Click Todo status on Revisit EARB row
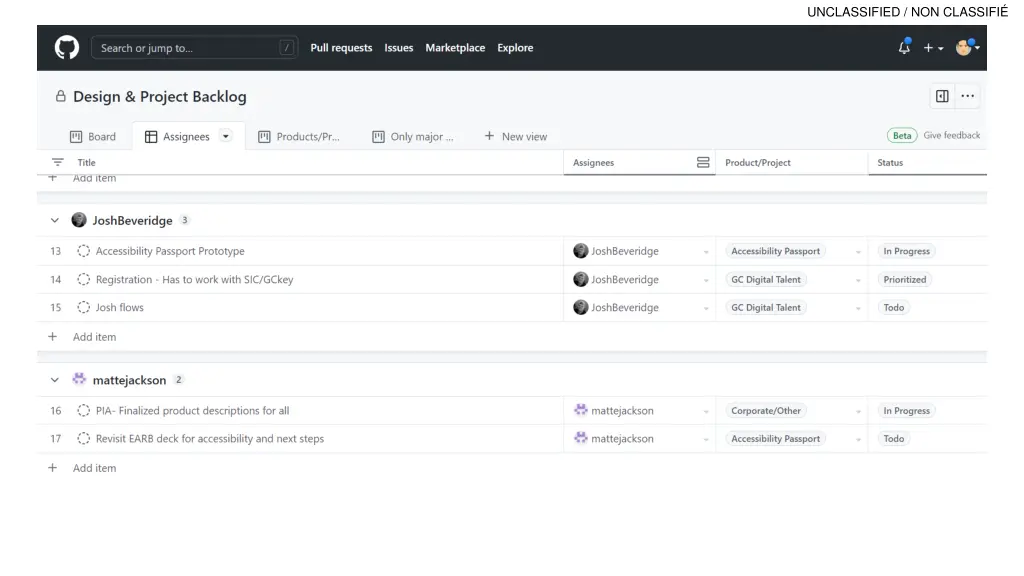Viewport: 1024px width, 576px height. pos(893,439)
